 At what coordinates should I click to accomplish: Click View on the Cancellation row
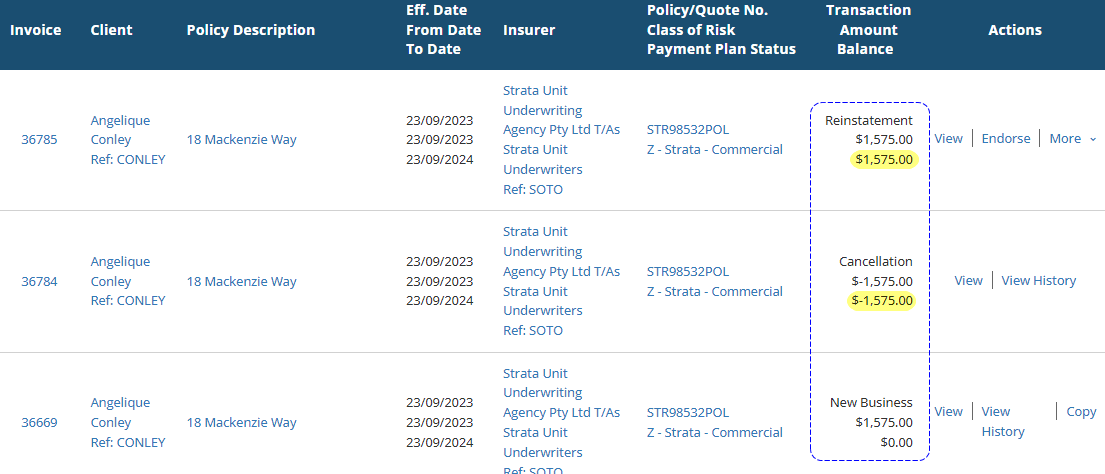[x=968, y=281]
